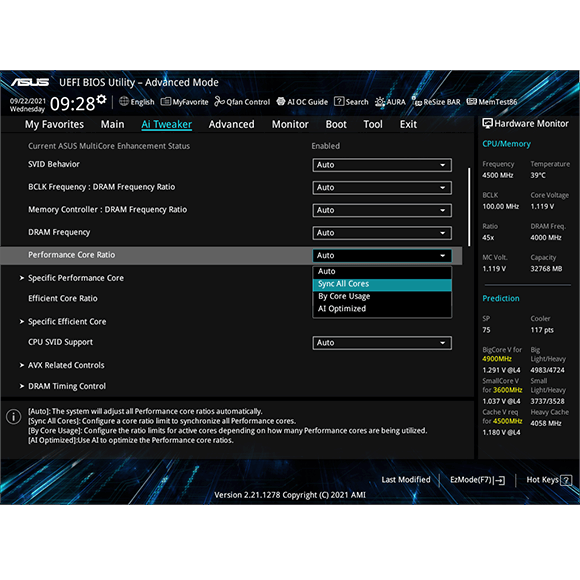Open the Hot Keys help
The width and height of the screenshot is (580, 580).
coord(549,480)
